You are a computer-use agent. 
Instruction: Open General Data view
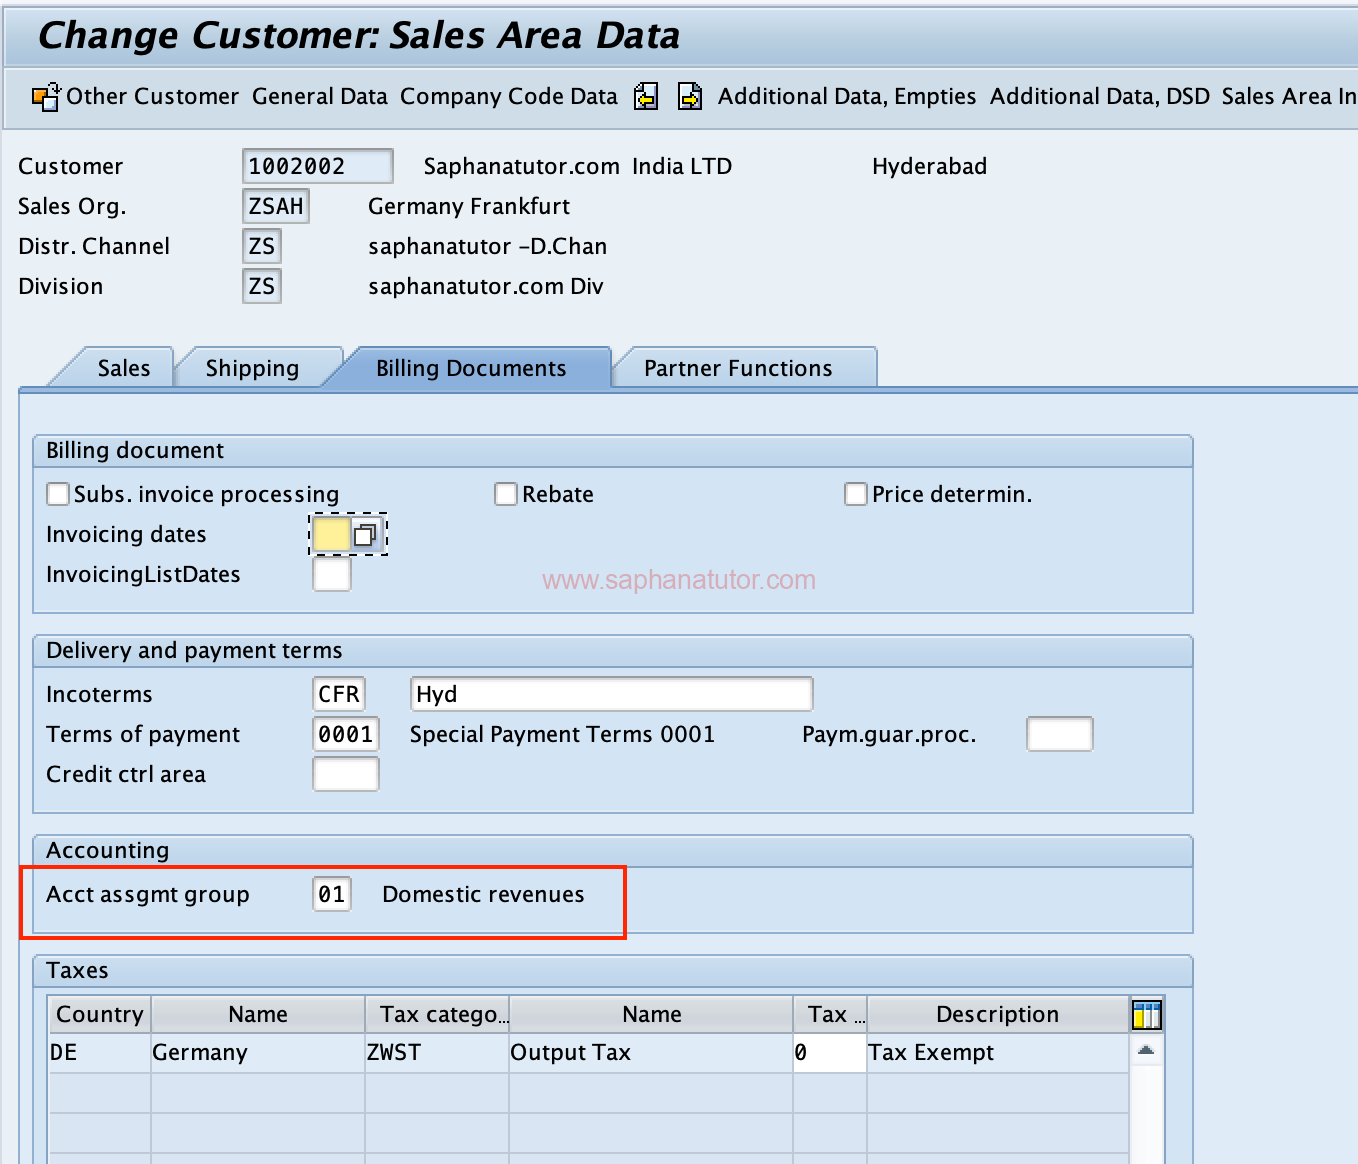coord(320,96)
